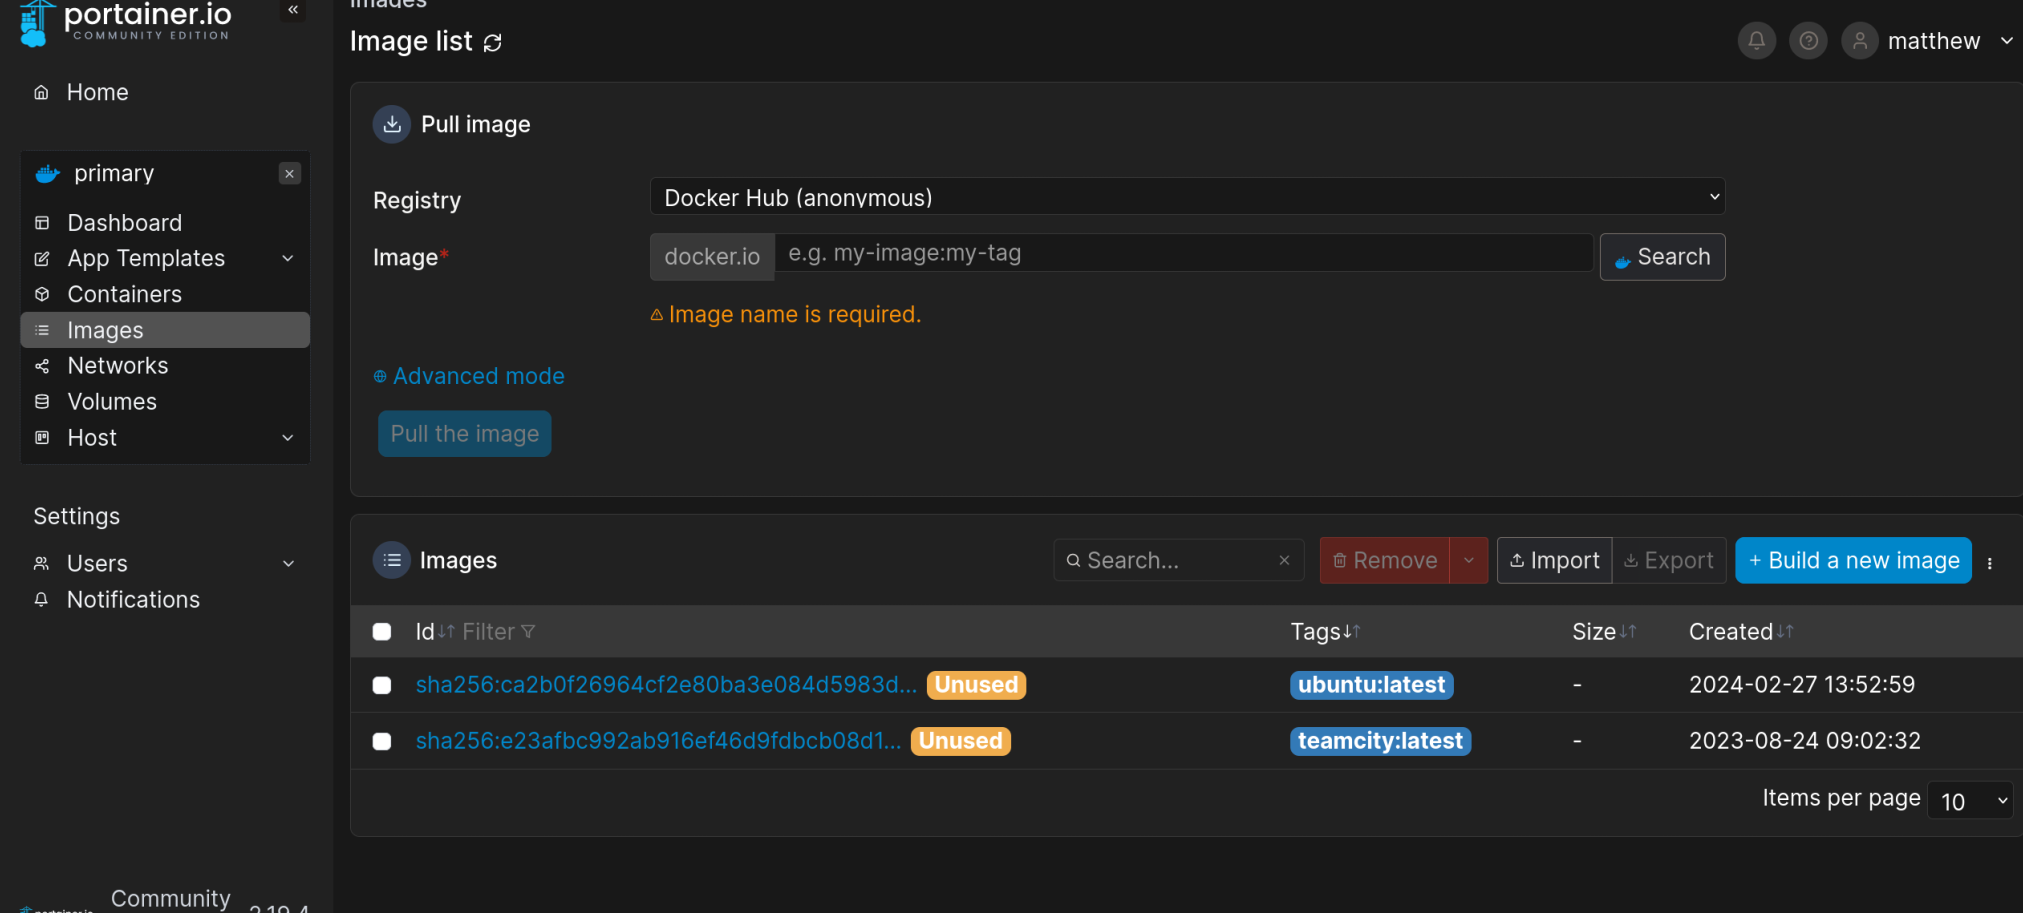Click the teamcity:latest tag badge
Viewport: 2023px width, 913px height.
tap(1380, 741)
